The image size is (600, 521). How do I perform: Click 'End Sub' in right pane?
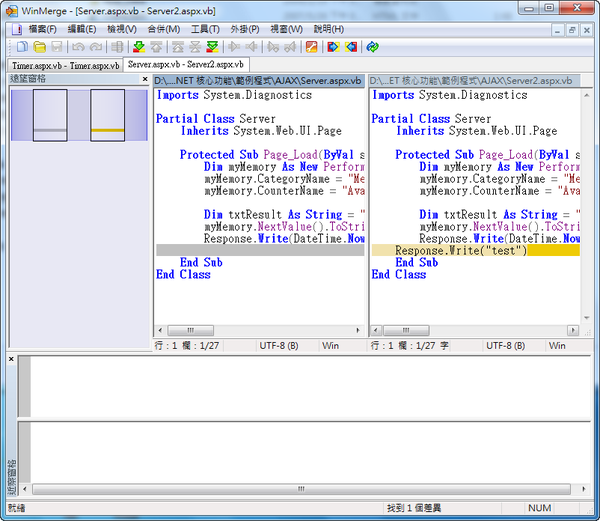pyautogui.click(x=417, y=262)
